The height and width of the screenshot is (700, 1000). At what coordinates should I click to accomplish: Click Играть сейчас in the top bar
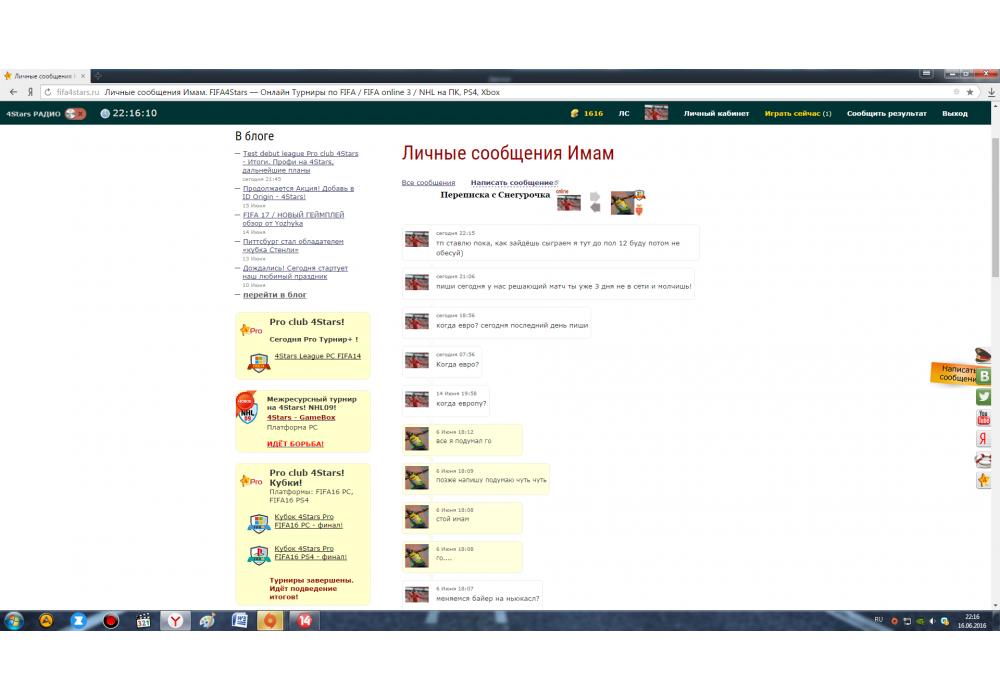[797, 114]
